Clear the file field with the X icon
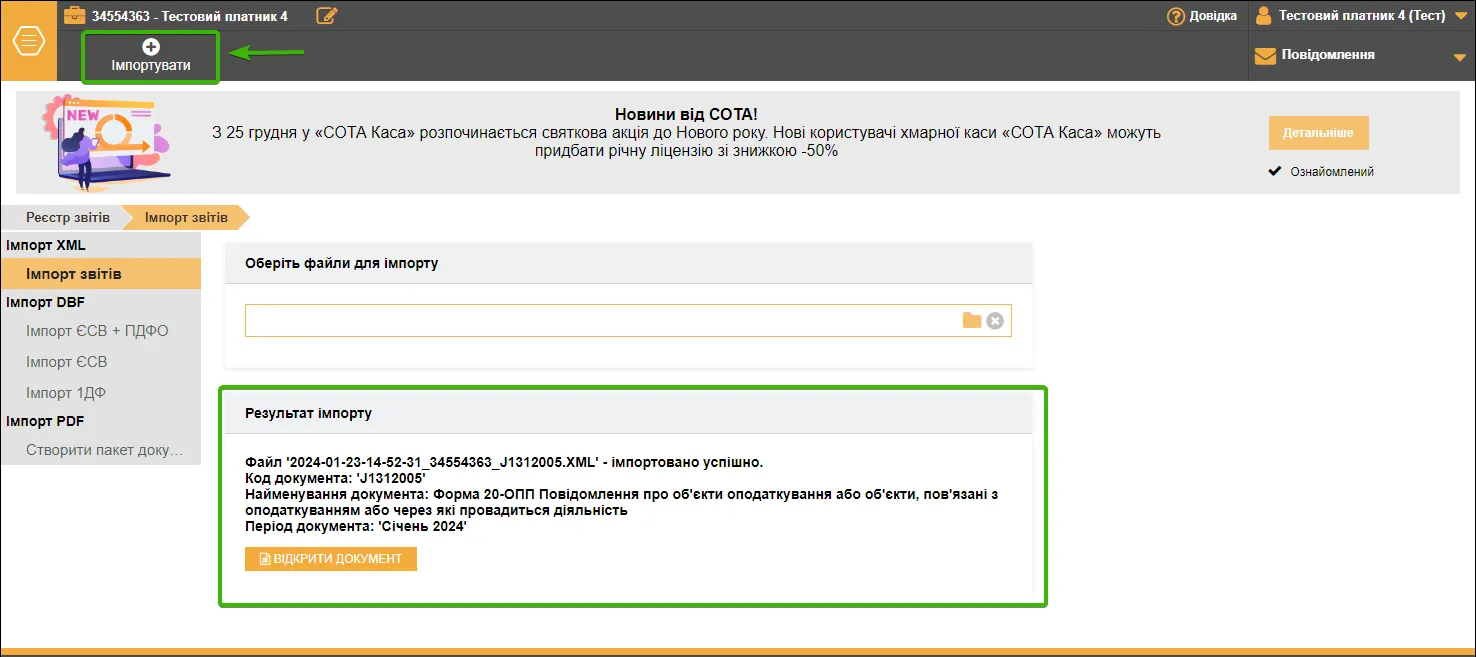Screen dimensions: 1476x657 pos(995,320)
